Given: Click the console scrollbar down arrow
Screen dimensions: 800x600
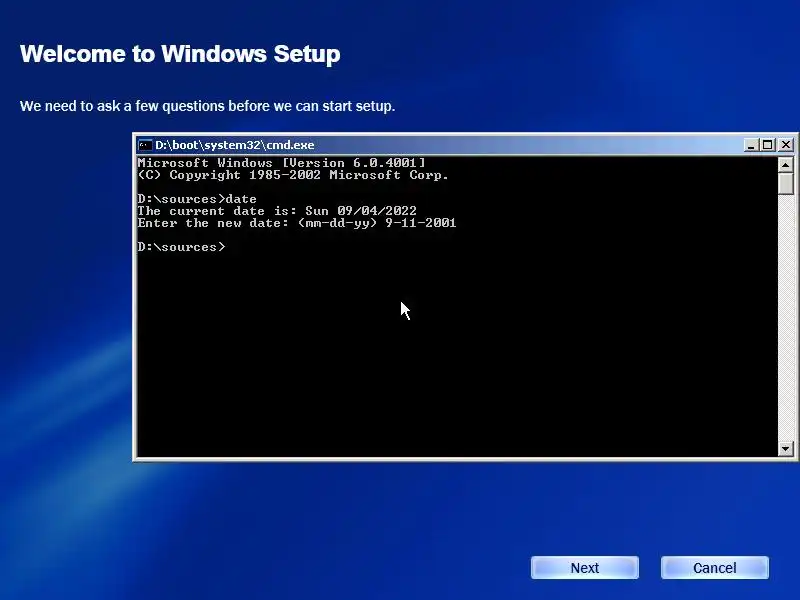Looking at the screenshot, I should pyautogui.click(x=786, y=449).
